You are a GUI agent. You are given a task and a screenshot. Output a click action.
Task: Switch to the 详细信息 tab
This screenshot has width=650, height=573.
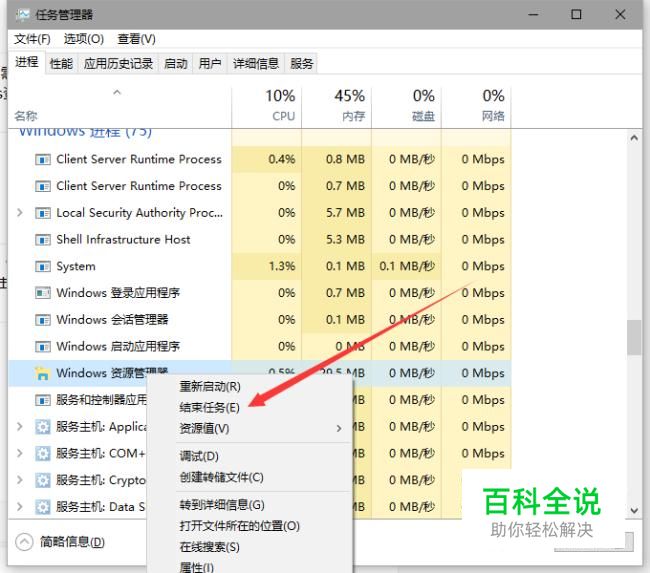256,64
